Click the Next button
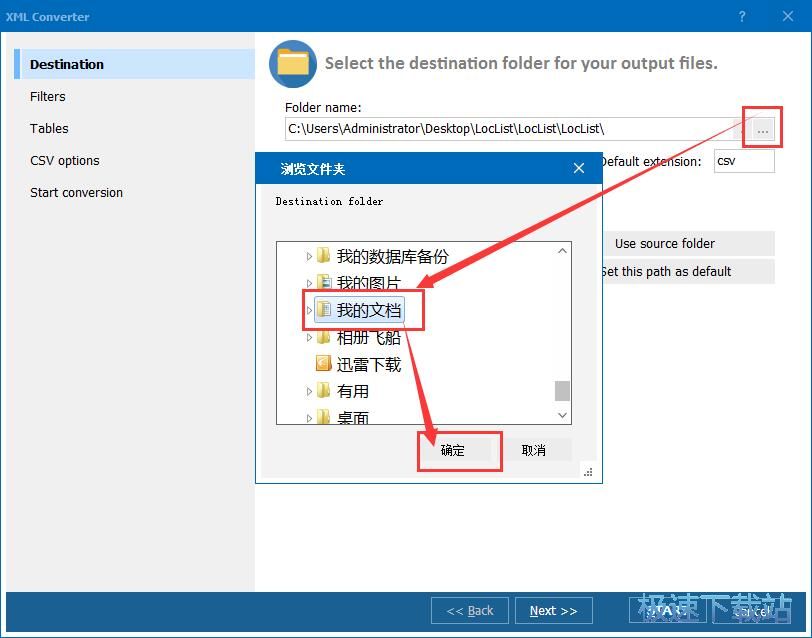 (554, 611)
